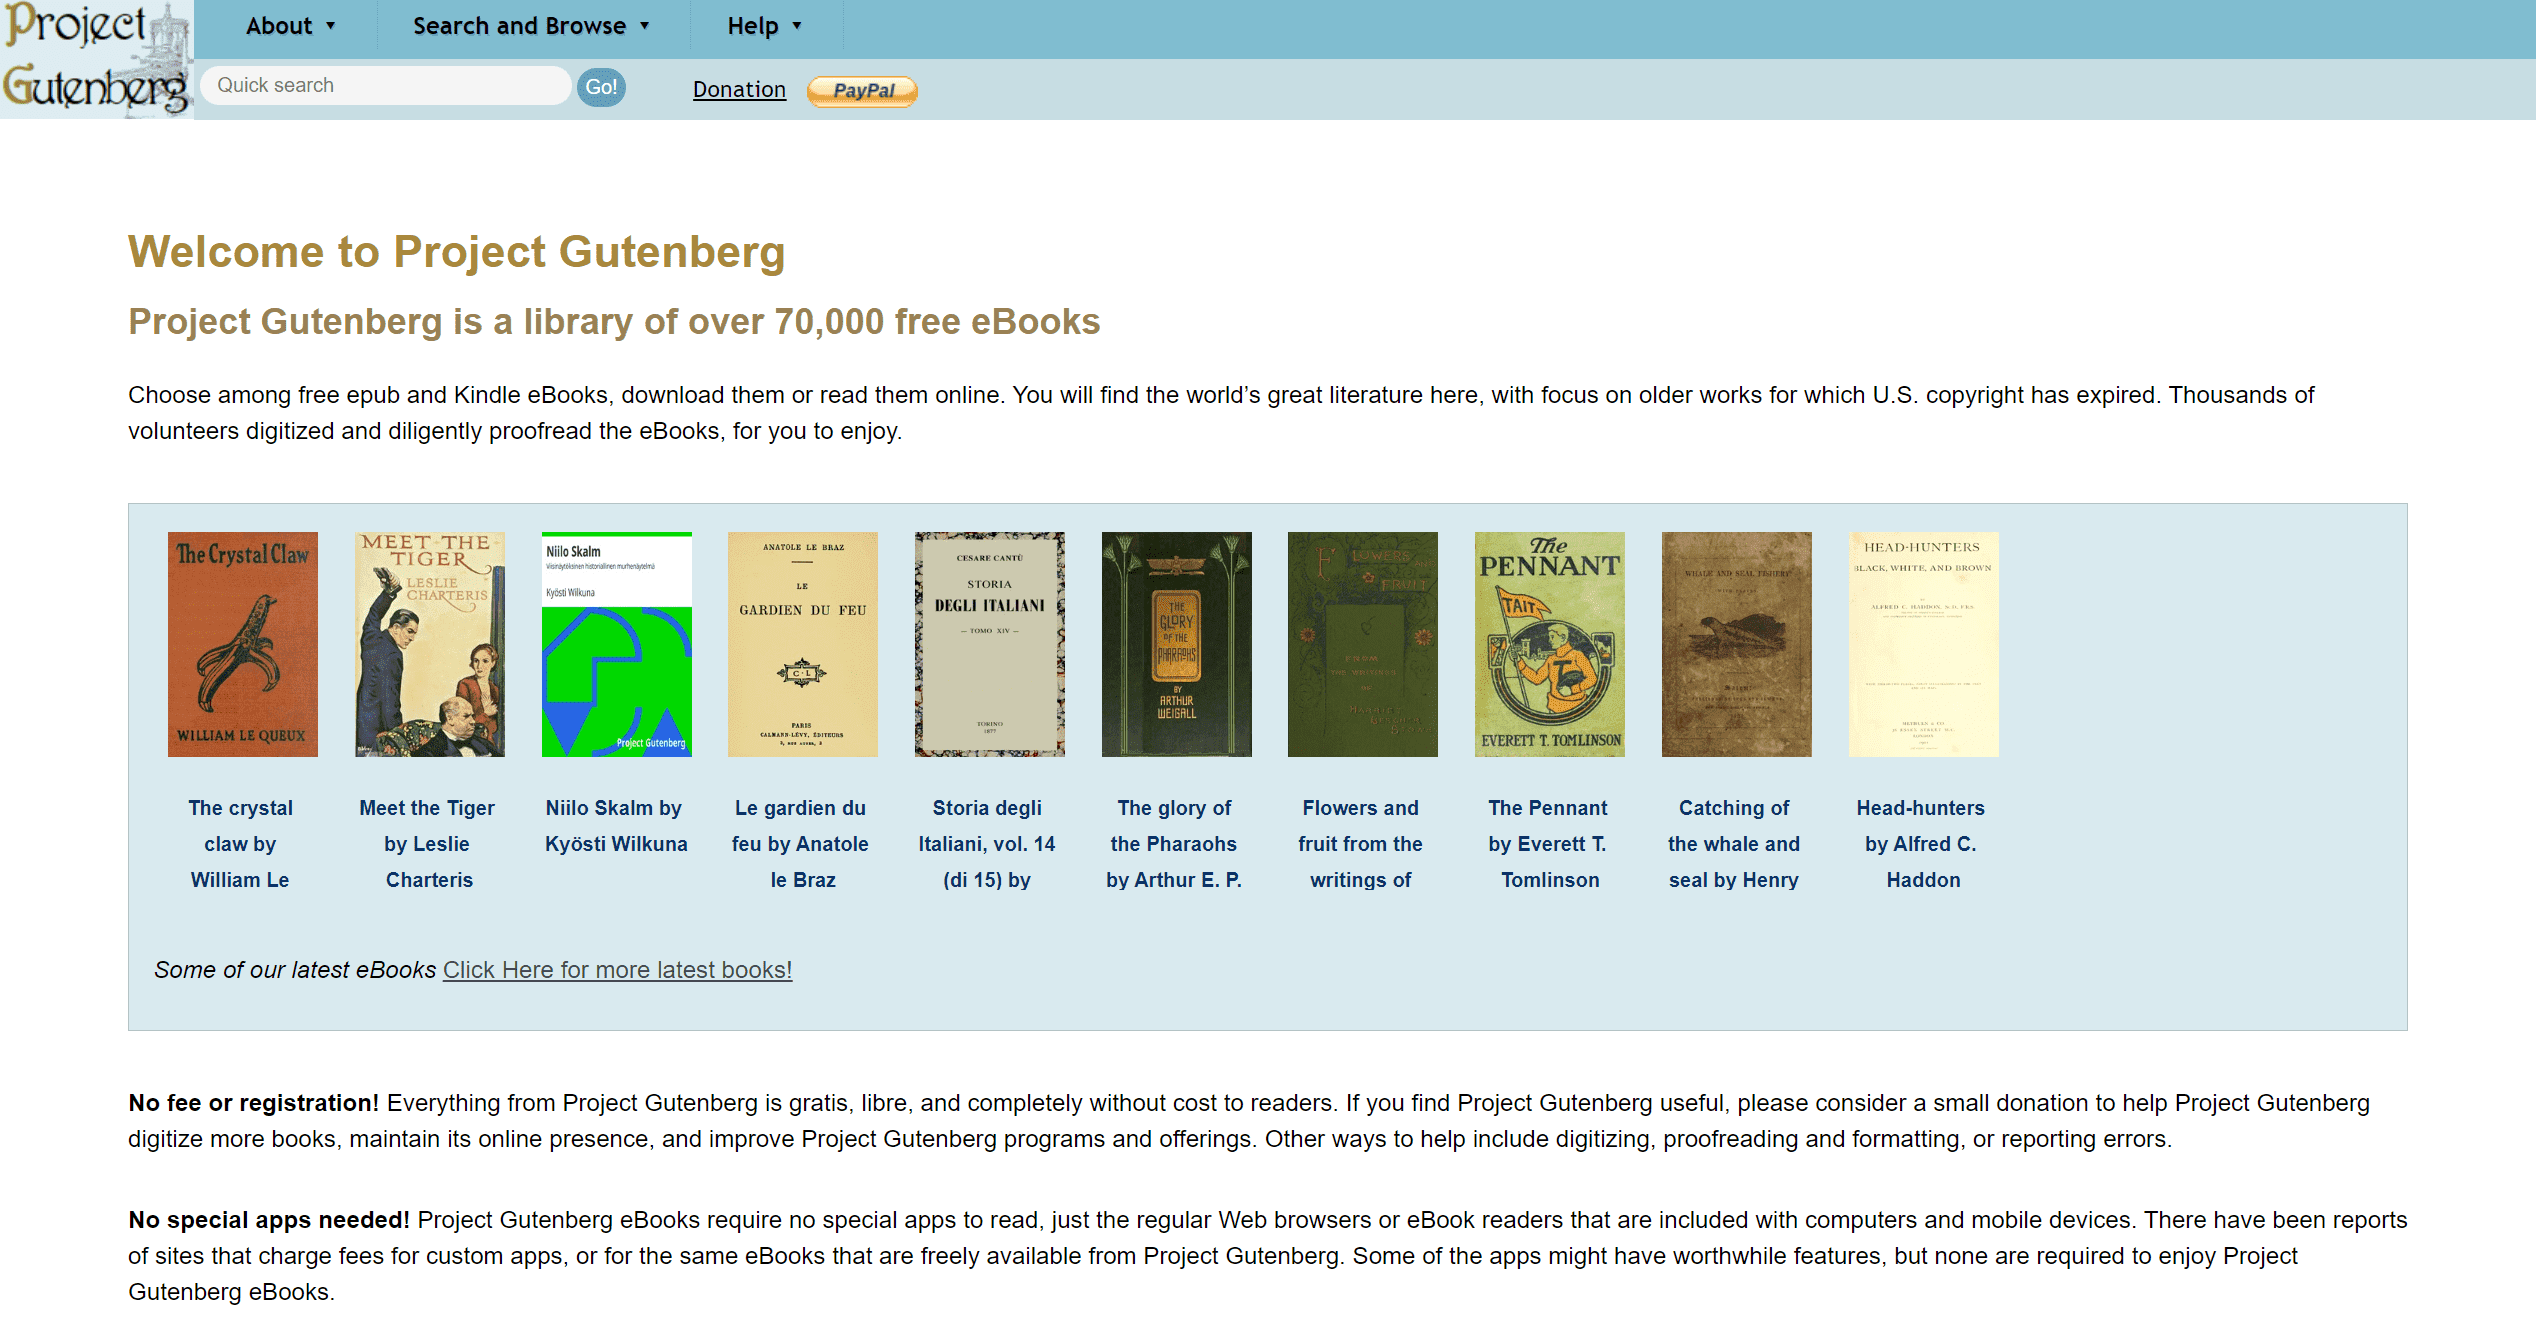Open the Meet the Tiger cover image
The height and width of the screenshot is (1340, 2536).
point(430,644)
